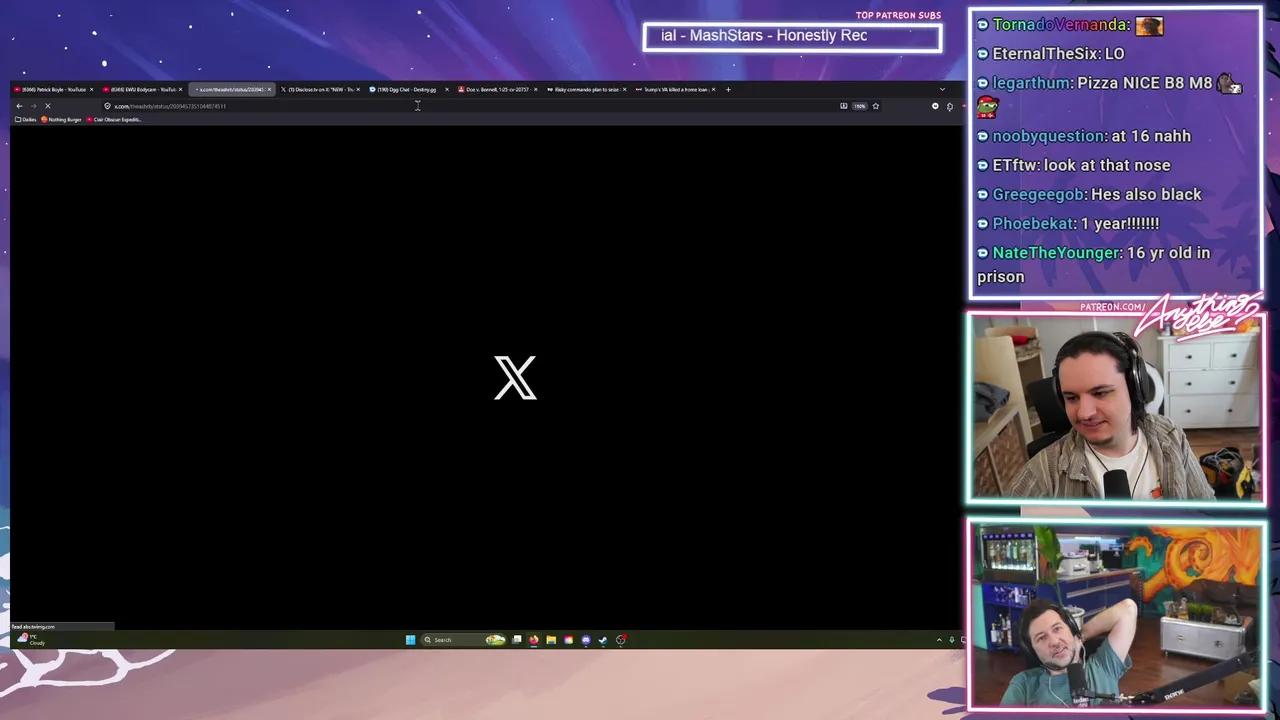This screenshot has height=720, width=1280.
Task: Bookmark this page with the star
Action: 876,106
